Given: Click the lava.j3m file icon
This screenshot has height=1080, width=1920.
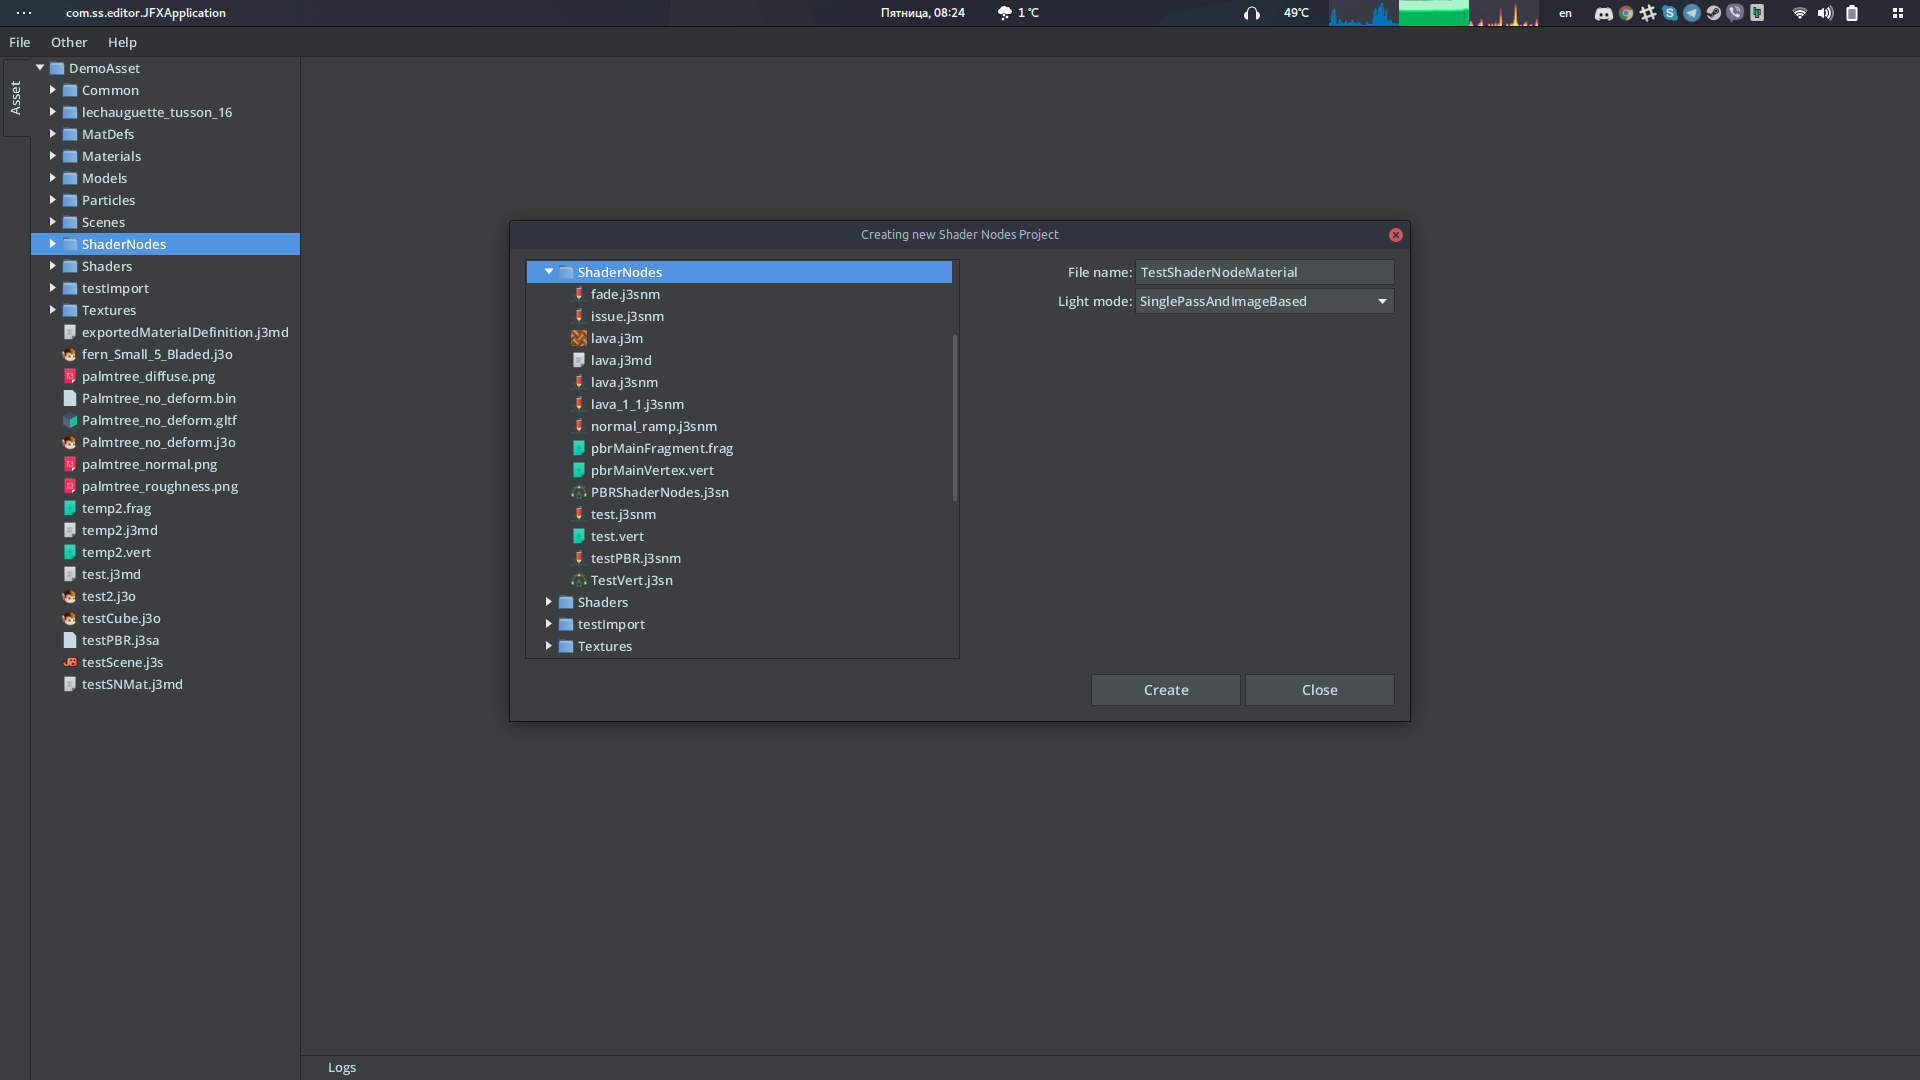Looking at the screenshot, I should pyautogui.click(x=578, y=336).
